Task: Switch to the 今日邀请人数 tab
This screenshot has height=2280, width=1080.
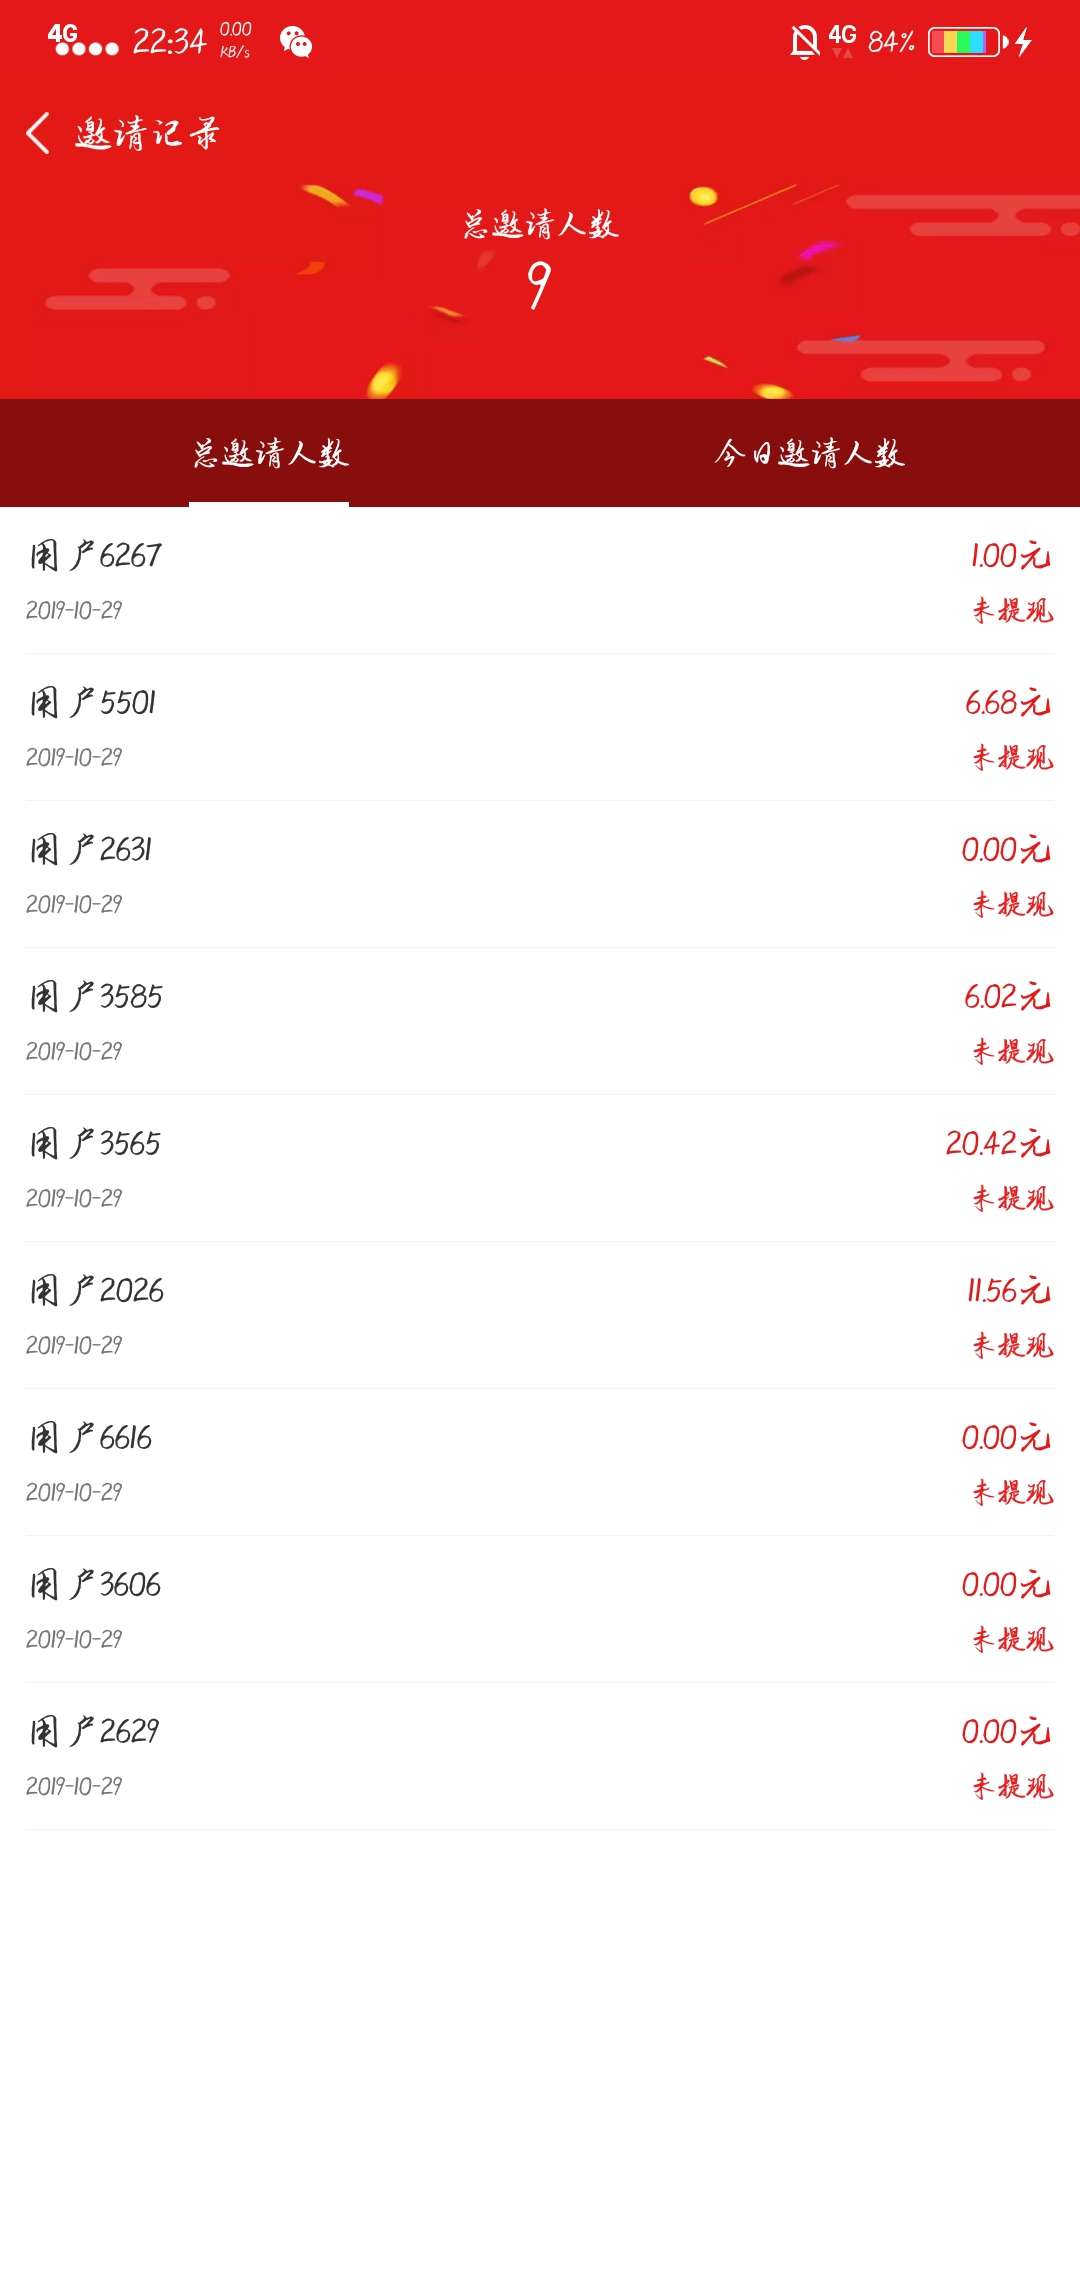Action: click(x=810, y=454)
